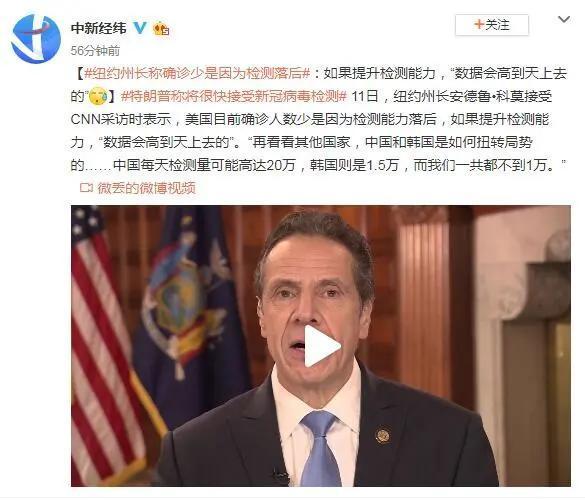
Task: Click the crying emoji in the post
Action: point(98,96)
